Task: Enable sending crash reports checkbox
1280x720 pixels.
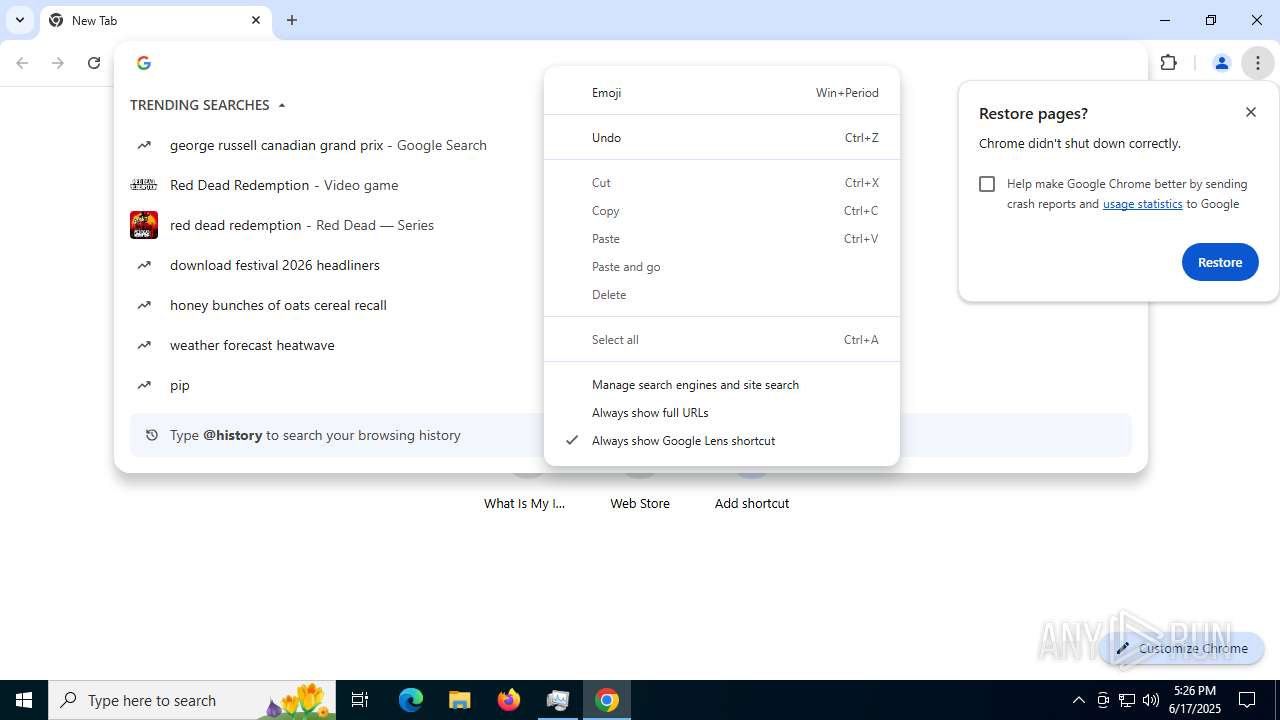Action: point(987,184)
